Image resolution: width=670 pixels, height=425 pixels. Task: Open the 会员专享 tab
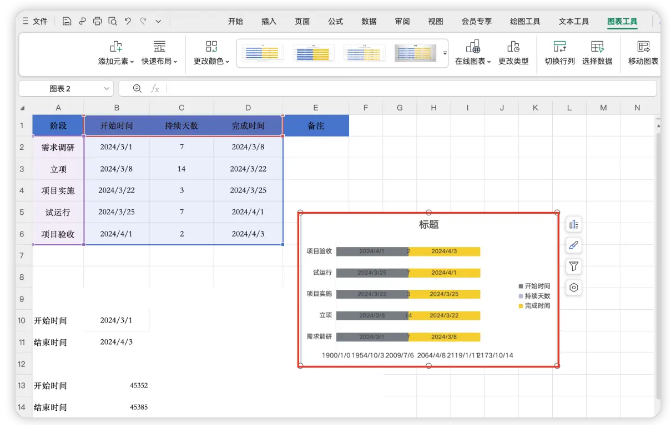point(476,21)
